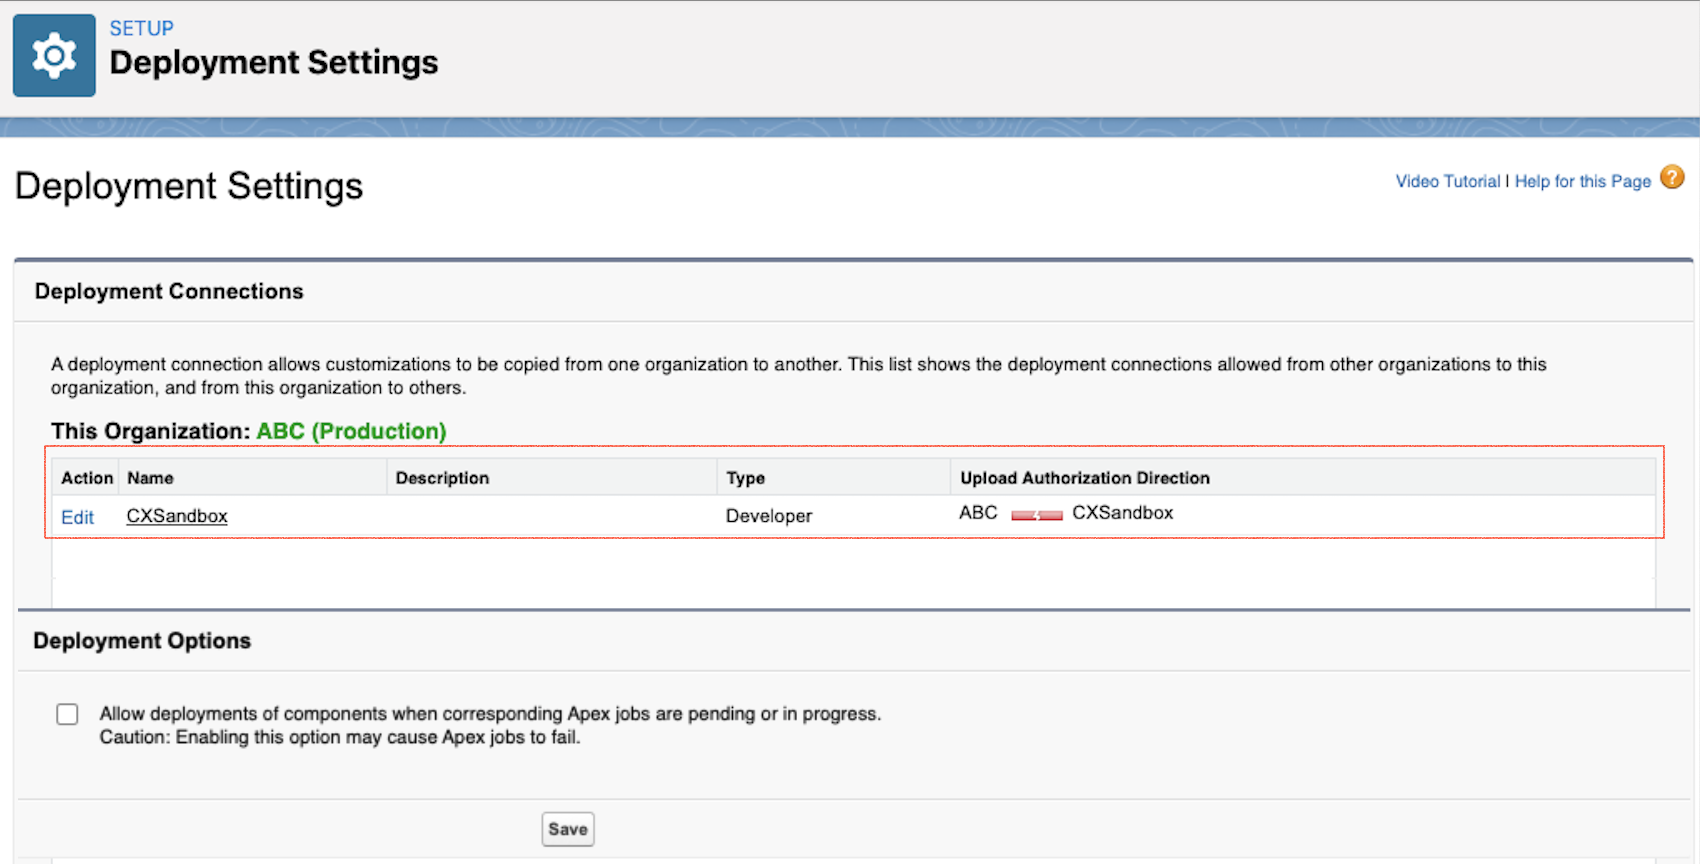This screenshot has width=1700, height=864.
Task: Click the ABC (Production) organization name
Action: [351, 431]
